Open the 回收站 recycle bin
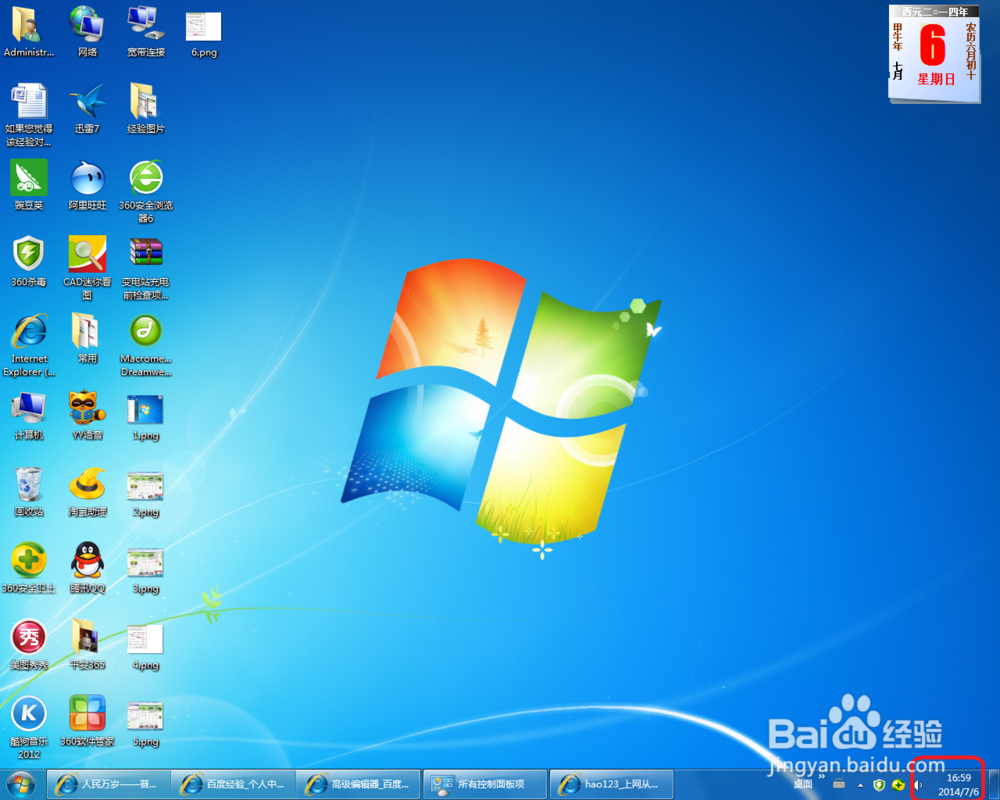Image resolution: width=1000 pixels, height=800 pixels. 29,492
